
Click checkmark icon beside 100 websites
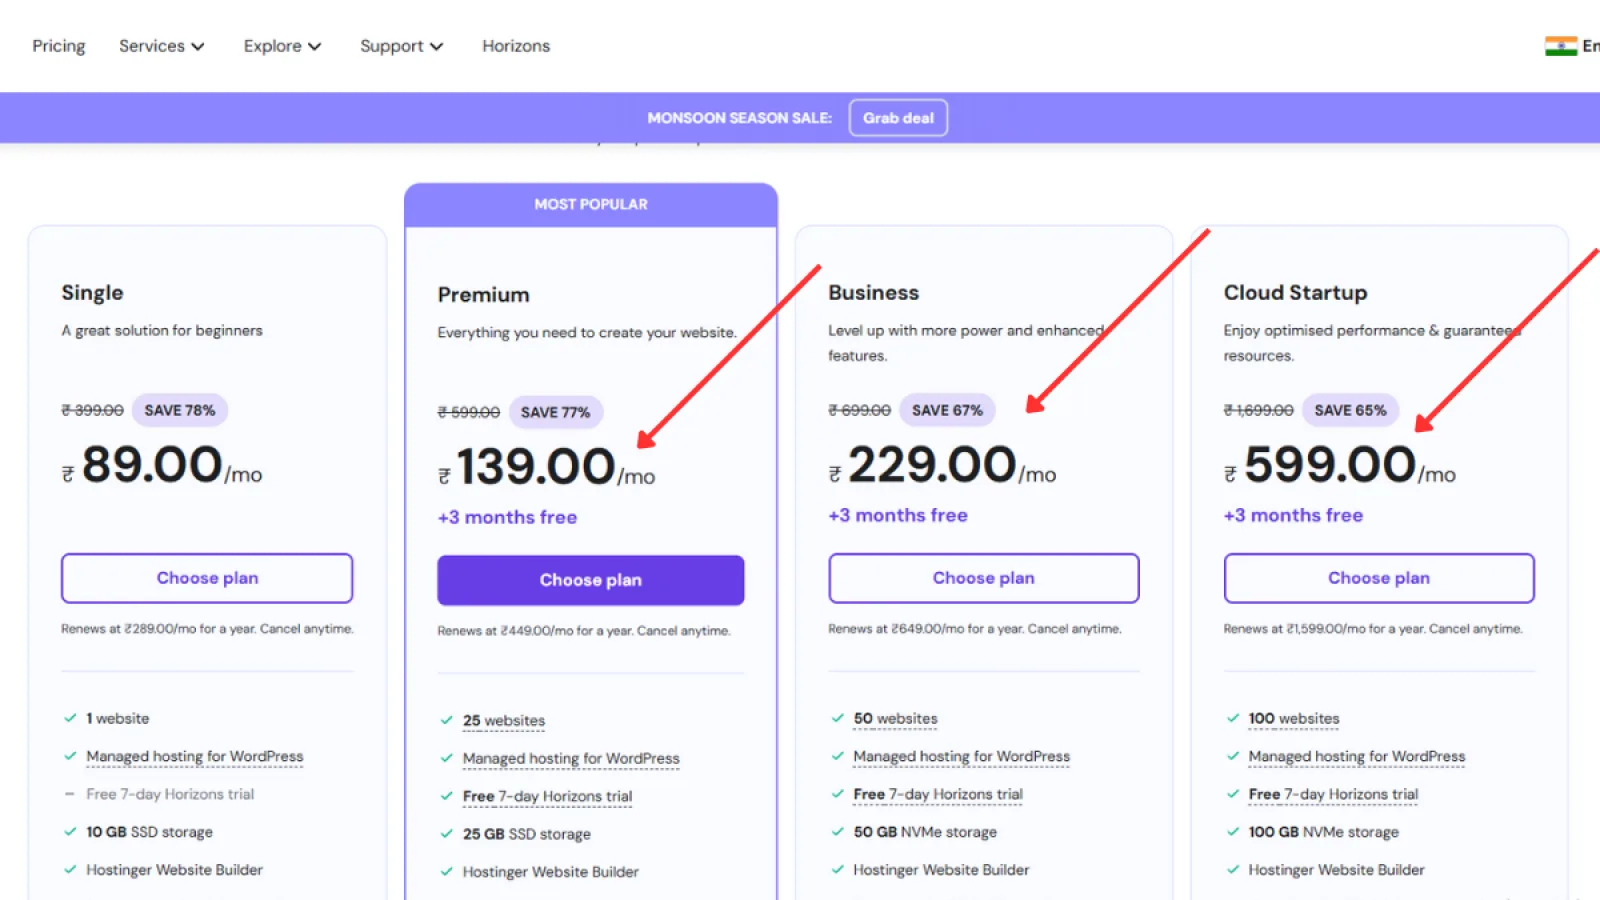(x=1233, y=718)
